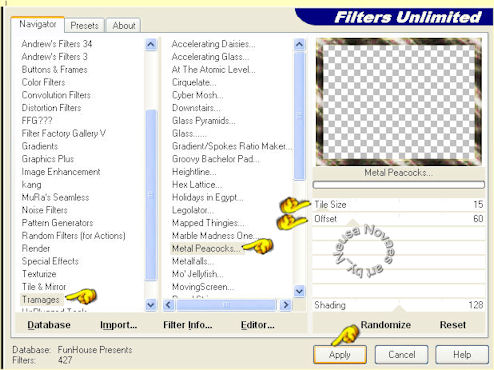Click the filter list scroll-down arrow
Screen dimensions: 494x370
point(299,291)
